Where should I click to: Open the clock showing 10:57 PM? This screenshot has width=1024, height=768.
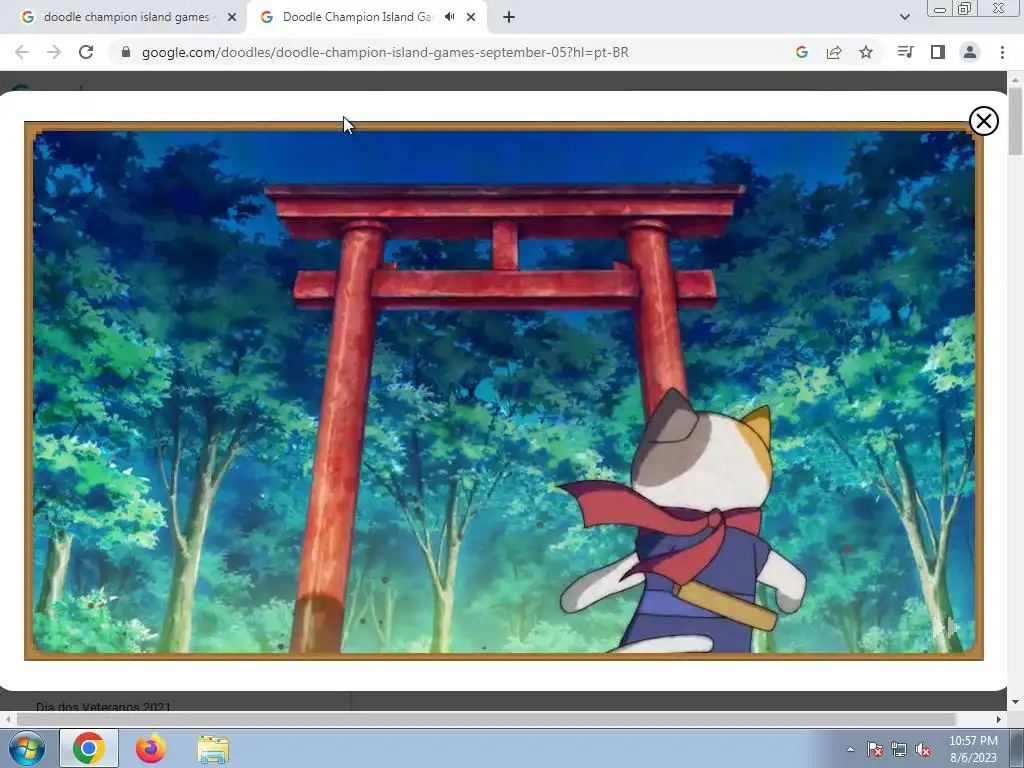click(973, 749)
